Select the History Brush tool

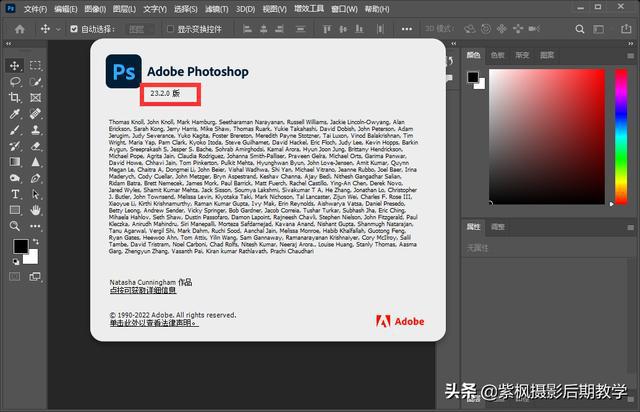15,146
